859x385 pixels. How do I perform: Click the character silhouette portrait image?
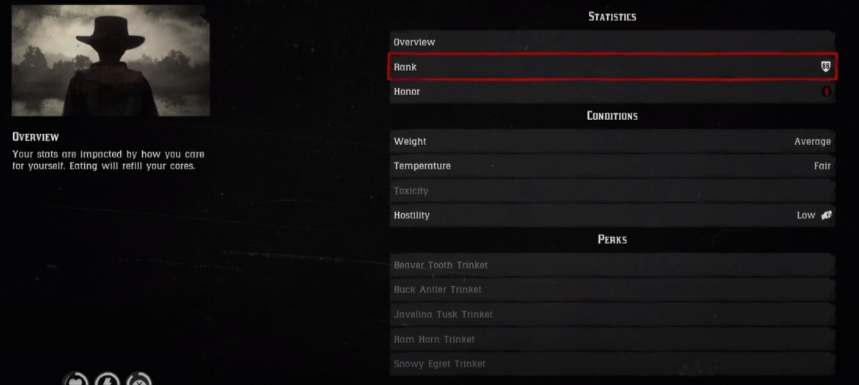(x=111, y=61)
